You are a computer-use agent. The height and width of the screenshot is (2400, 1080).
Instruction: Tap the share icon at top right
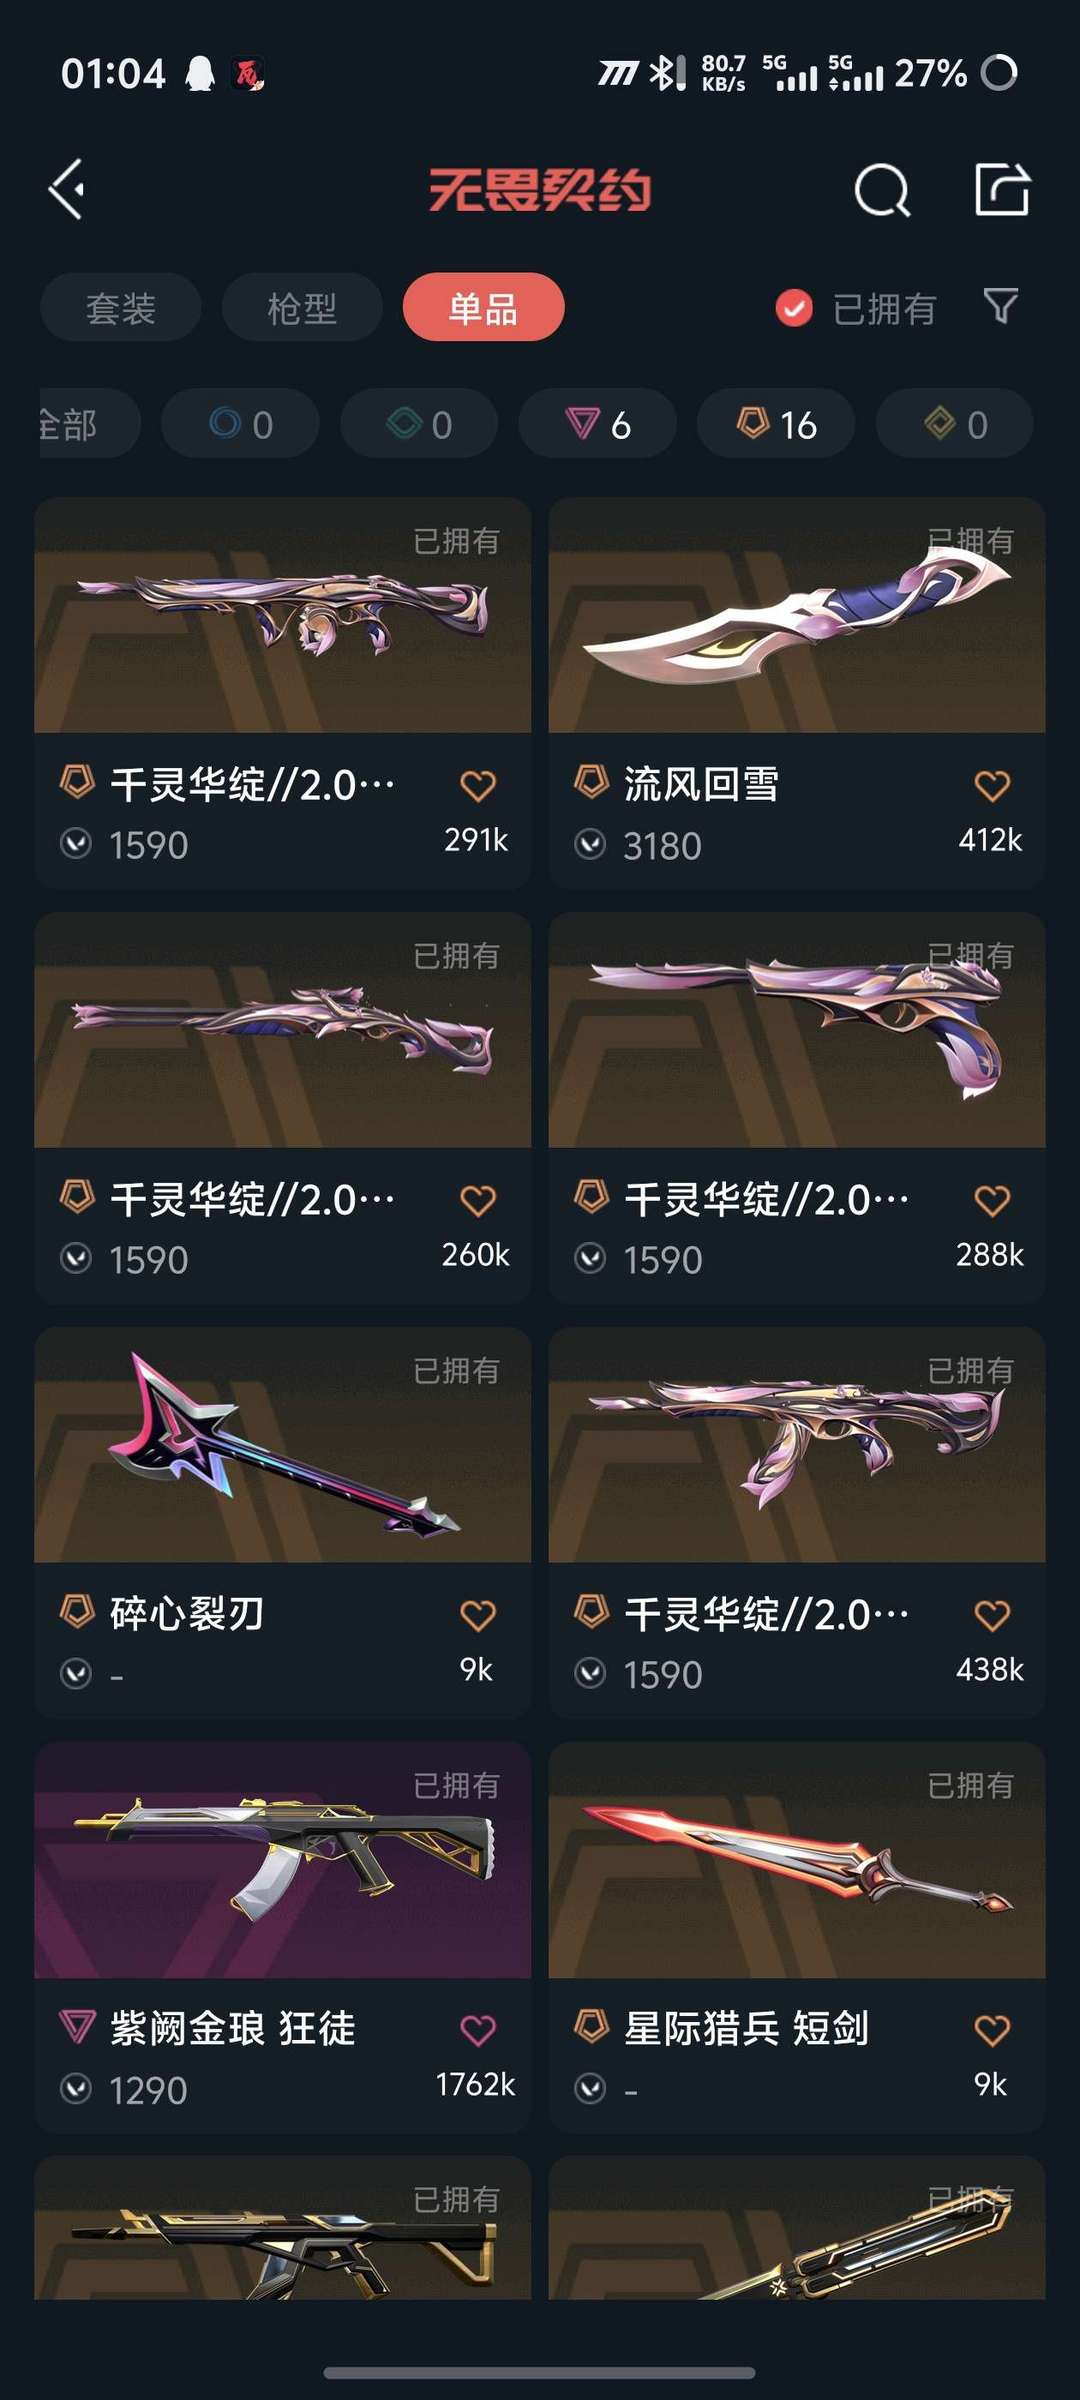pyautogui.click(x=1002, y=189)
